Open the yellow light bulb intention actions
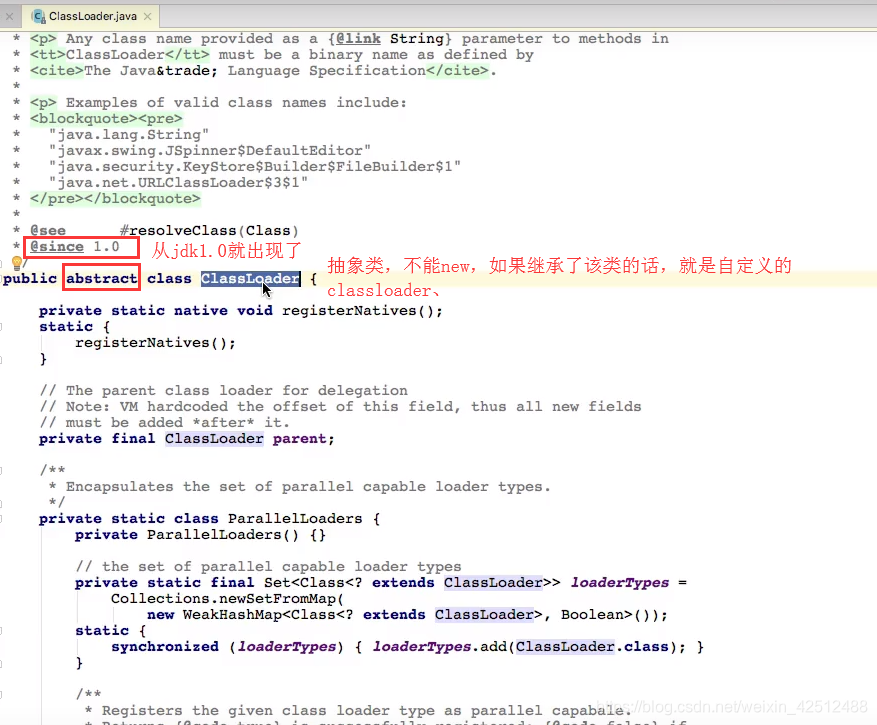This screenshot has height=725, width=877. click(17, 262)
